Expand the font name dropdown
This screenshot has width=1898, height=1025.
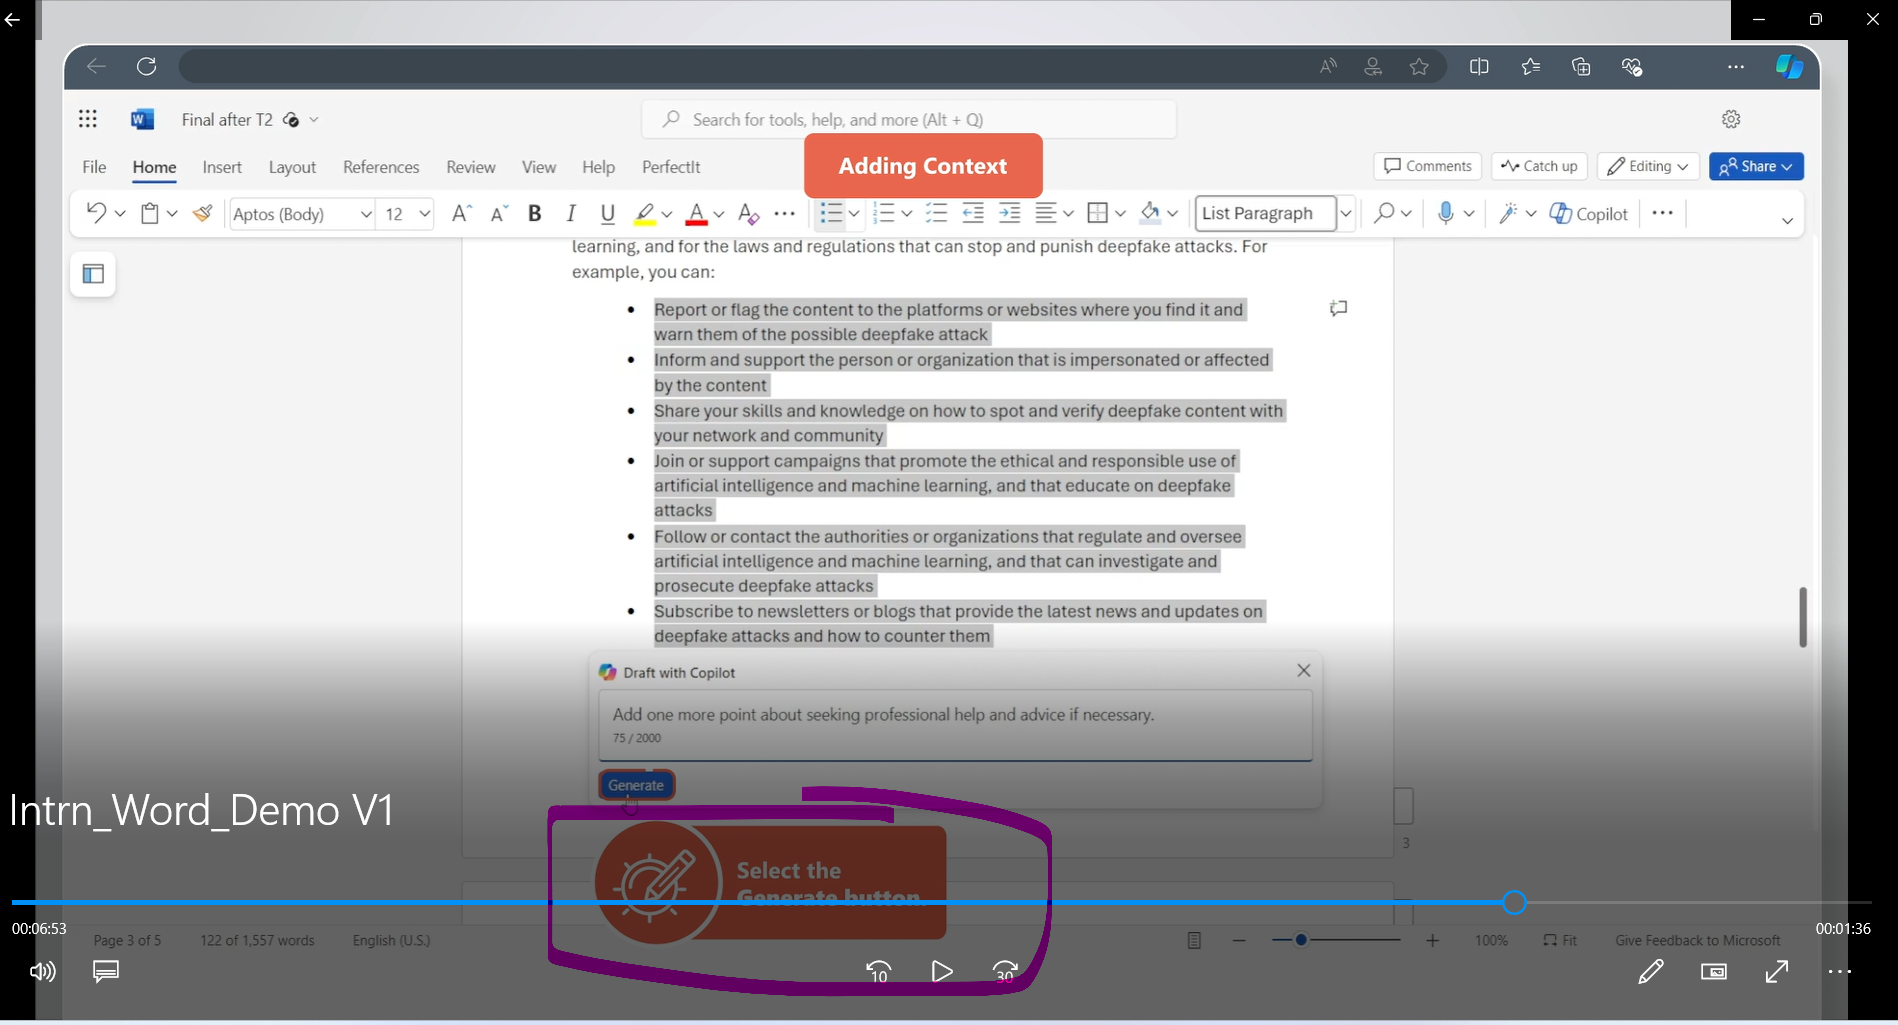tap(366, 213)
